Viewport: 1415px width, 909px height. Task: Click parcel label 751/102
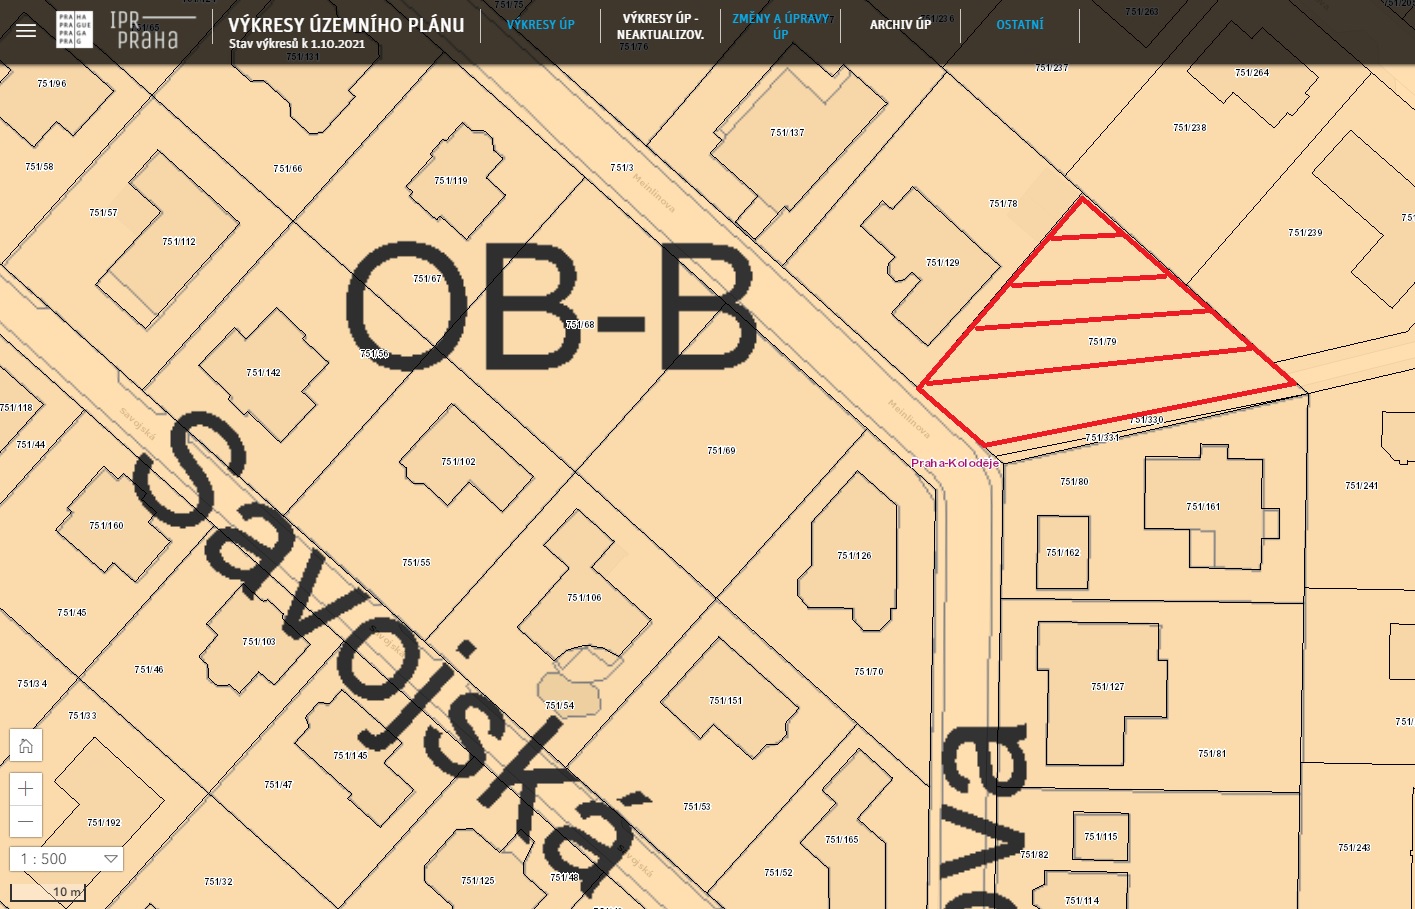[x=458, y=462]
